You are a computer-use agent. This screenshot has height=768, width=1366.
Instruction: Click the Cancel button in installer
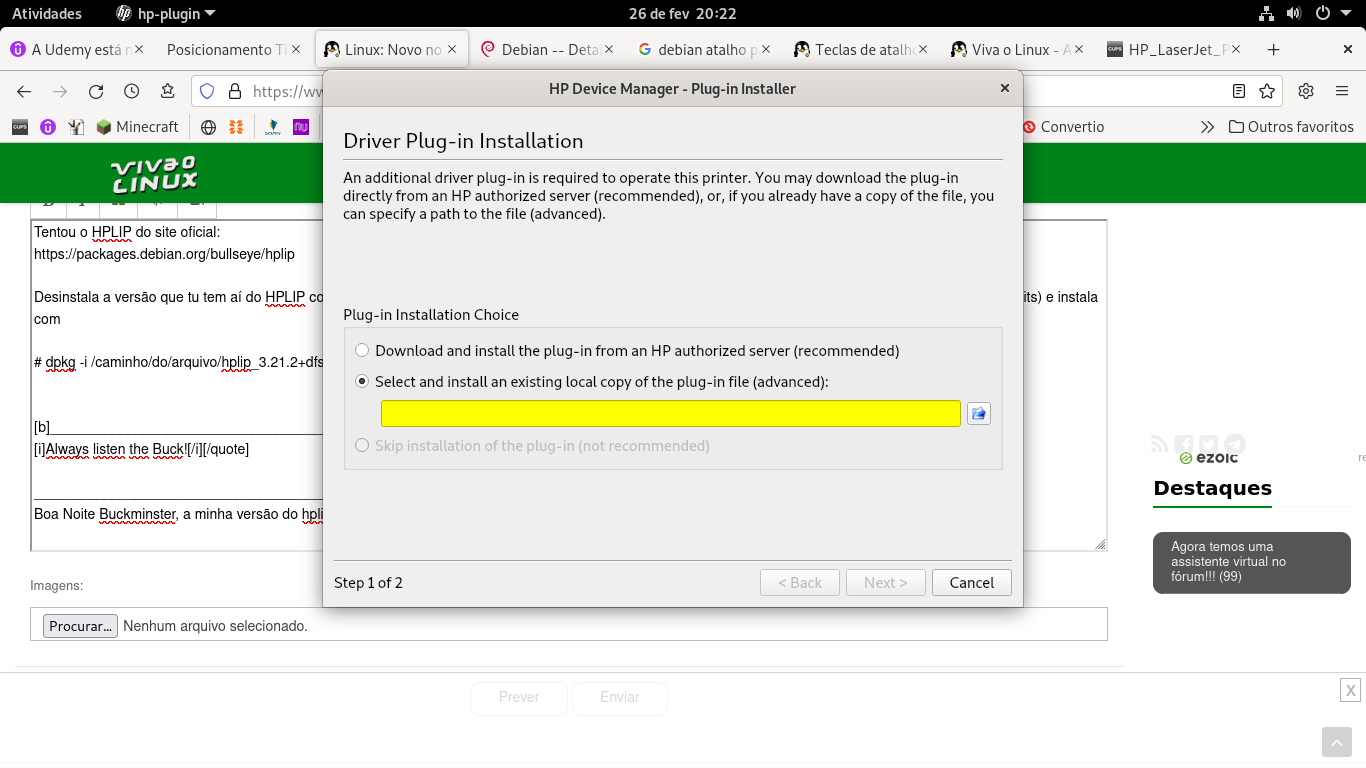point(972,583)
